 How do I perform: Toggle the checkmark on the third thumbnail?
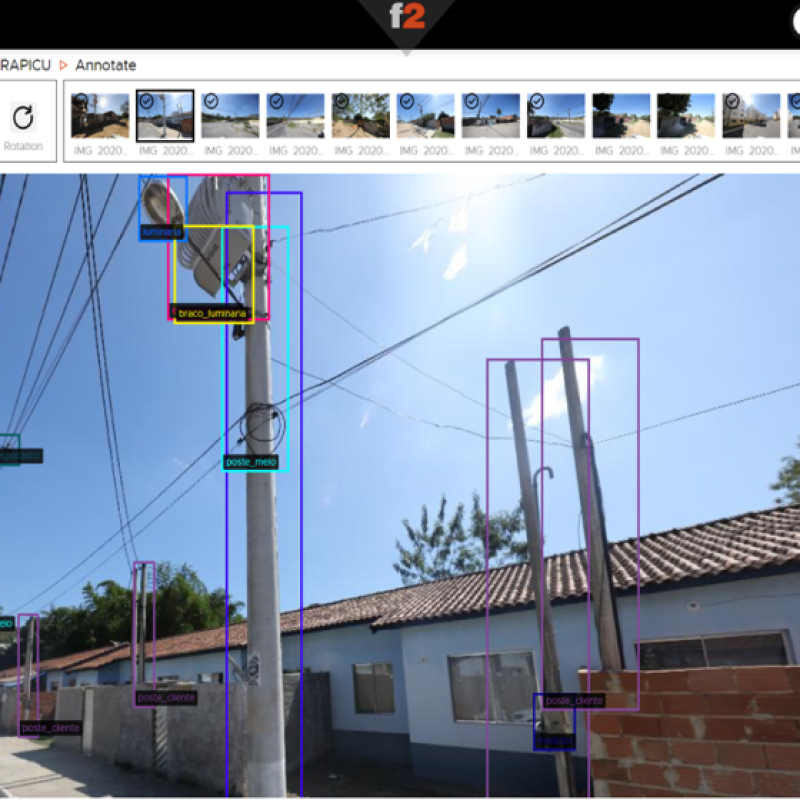coord(211,101)
